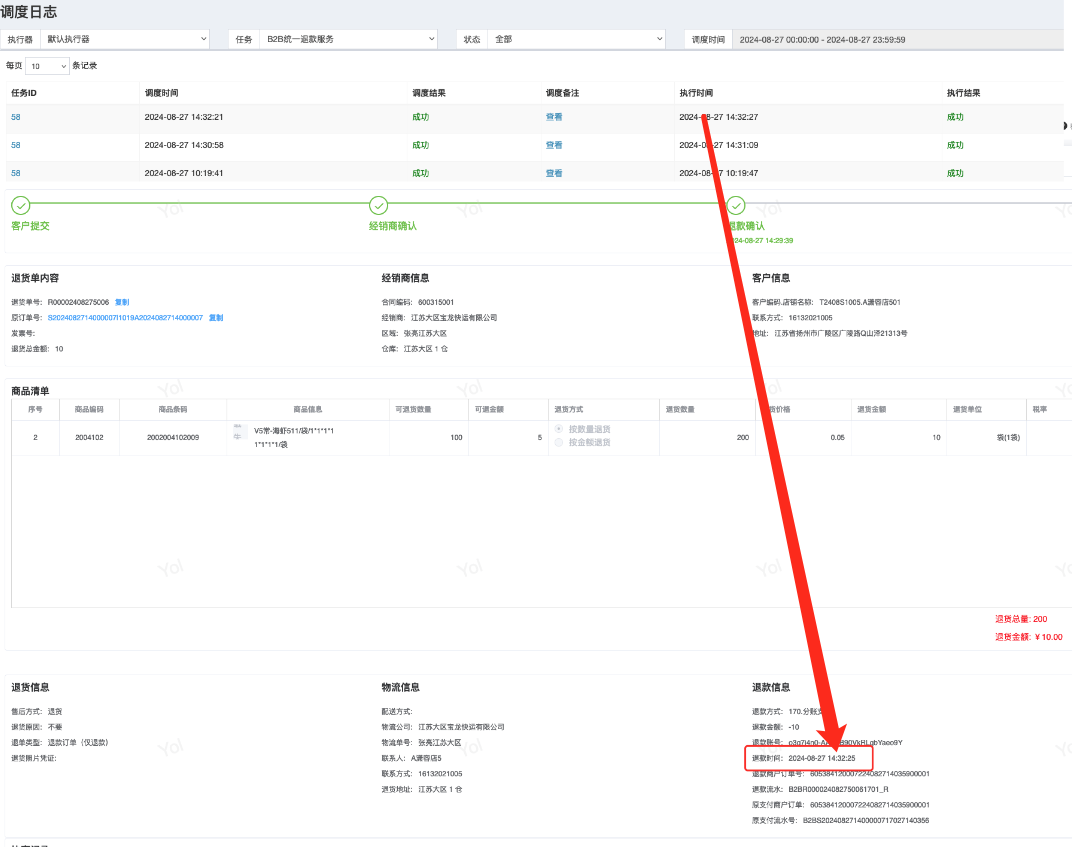Open task ID 58 scheduled at 10:19:41
Viewport: 1072px width, 847px height.
pyautogui.click(x=16, y=173)
